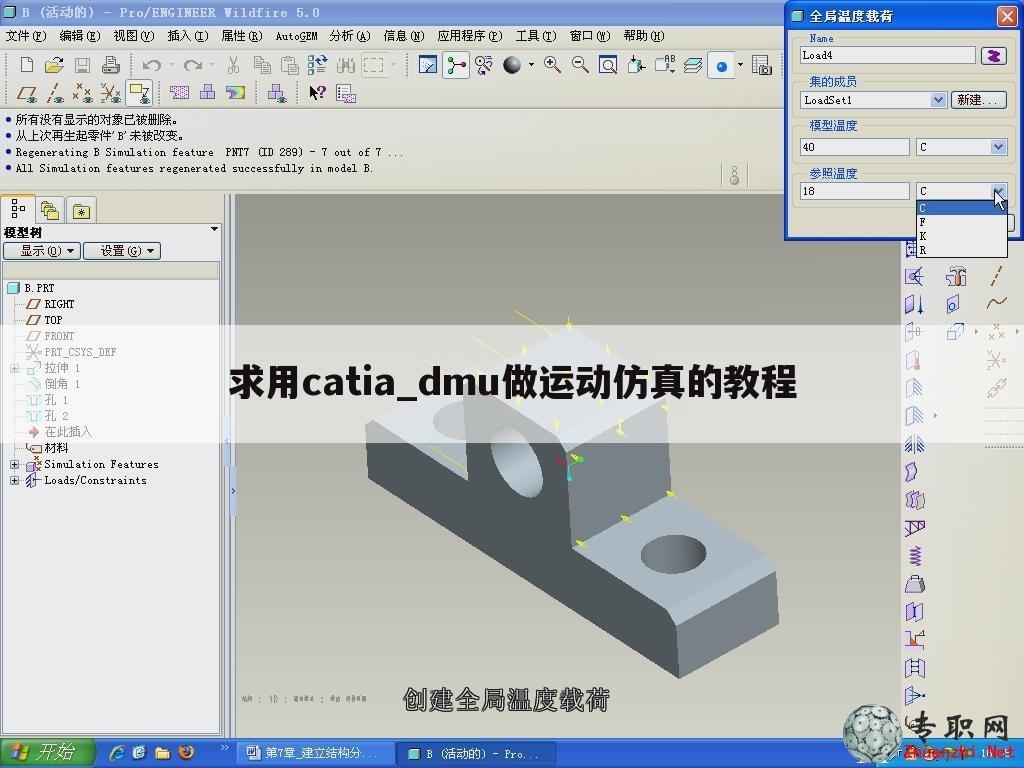This screenshot has width=1024, height=768.
Task: Select the RIGHT datum plane in the tree
Action: tap(59, 304)
